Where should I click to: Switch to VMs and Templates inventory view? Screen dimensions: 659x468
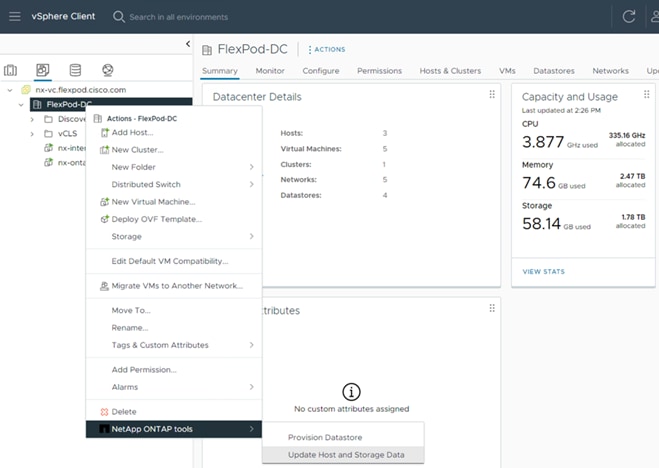click(x=43, y=70)
